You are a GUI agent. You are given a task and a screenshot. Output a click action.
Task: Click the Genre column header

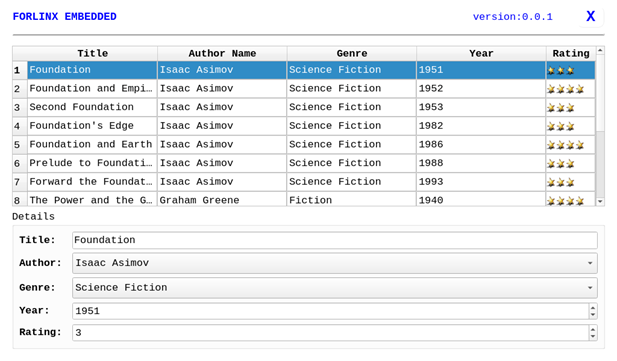point(351,53)
